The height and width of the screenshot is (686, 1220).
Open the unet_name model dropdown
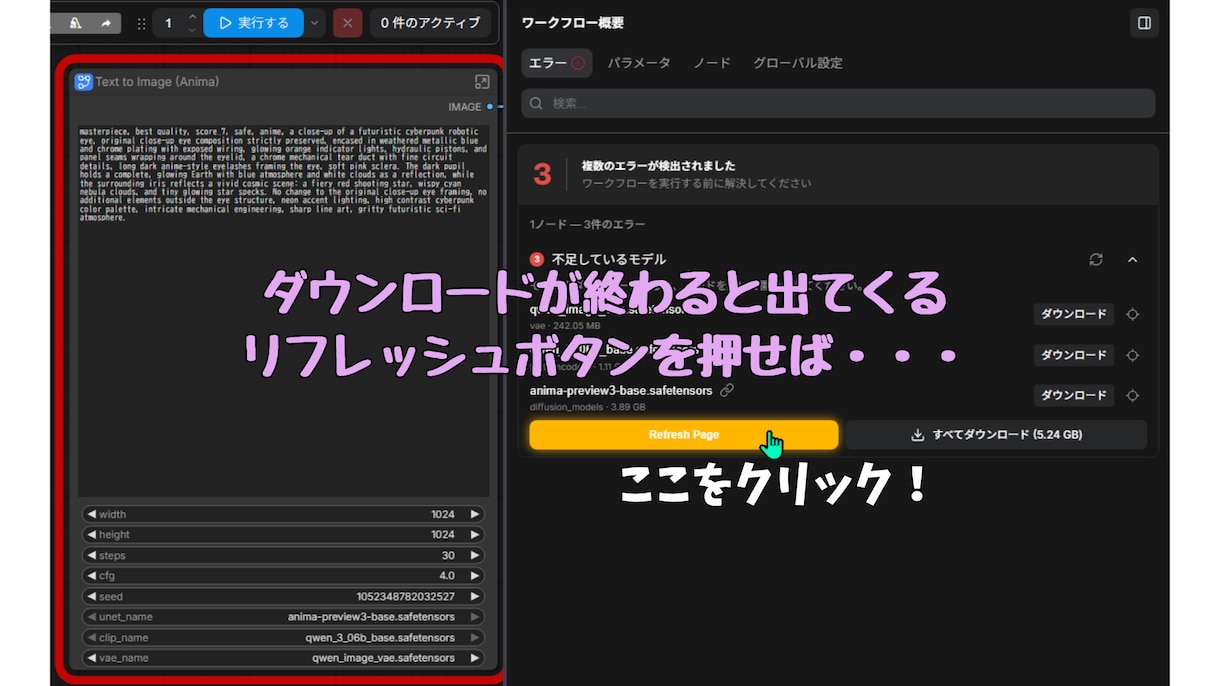coord(284,617)
